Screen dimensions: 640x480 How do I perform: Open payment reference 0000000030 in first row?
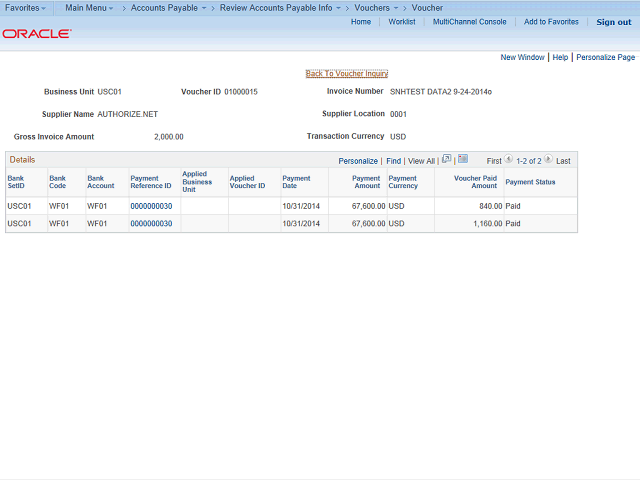pyautogui.click(x=151, y=206)
